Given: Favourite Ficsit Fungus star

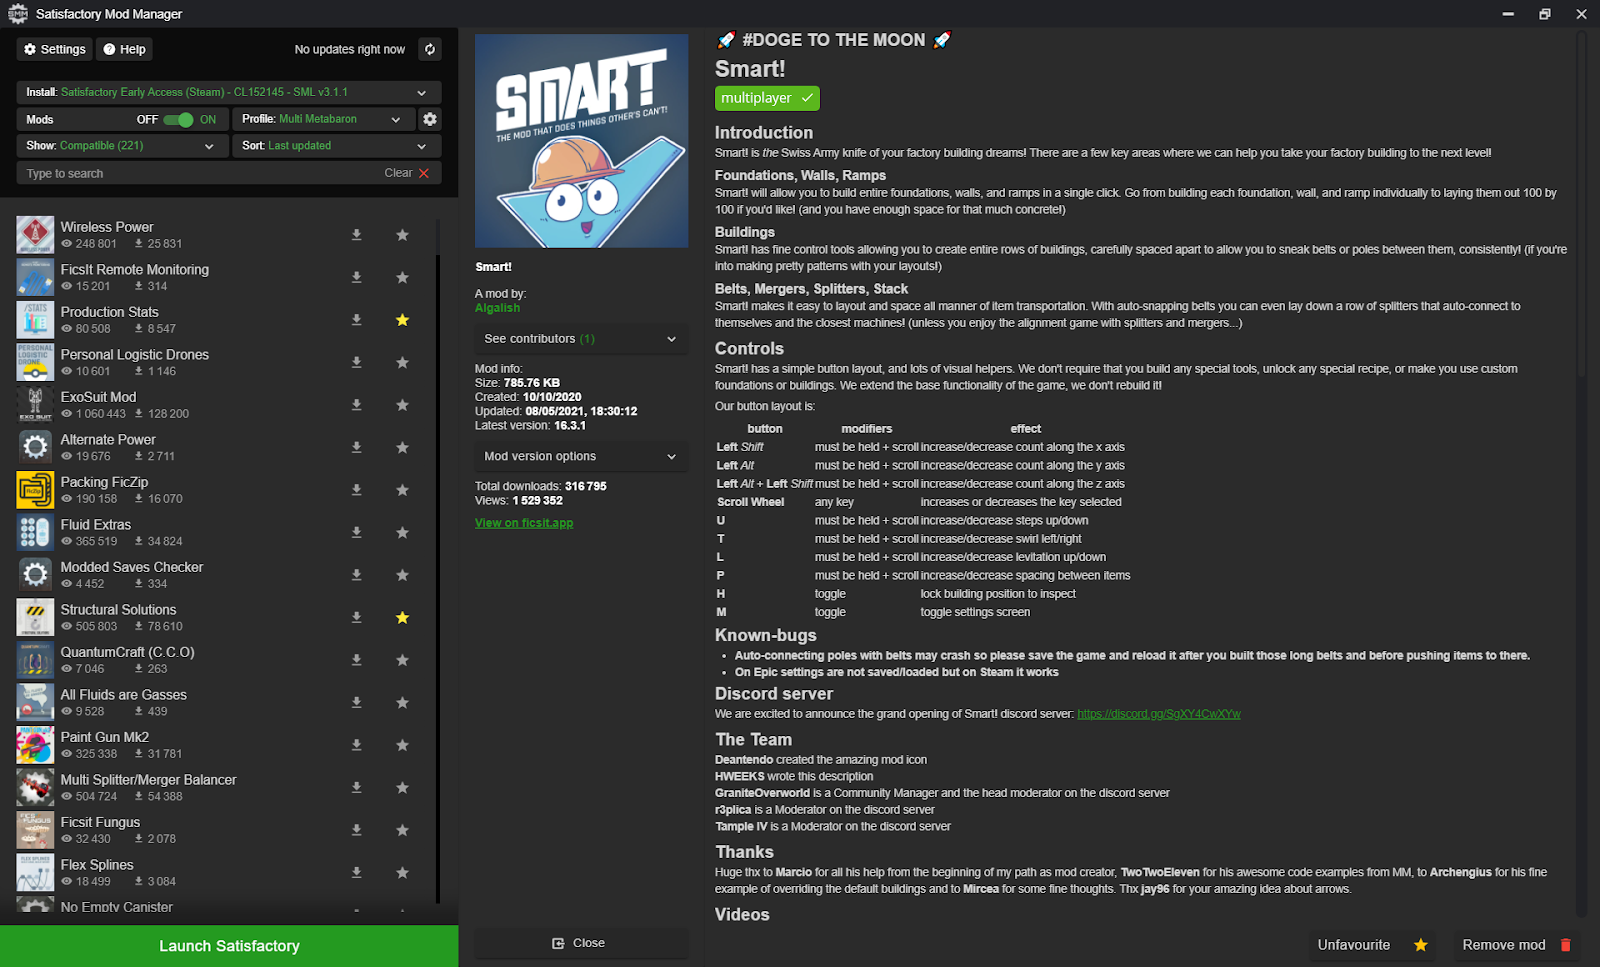Looking at the screenshot, I should (402, 830).
